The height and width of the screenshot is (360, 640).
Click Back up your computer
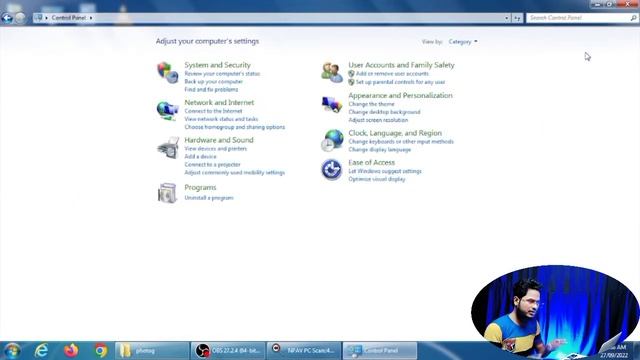point(213,82)
